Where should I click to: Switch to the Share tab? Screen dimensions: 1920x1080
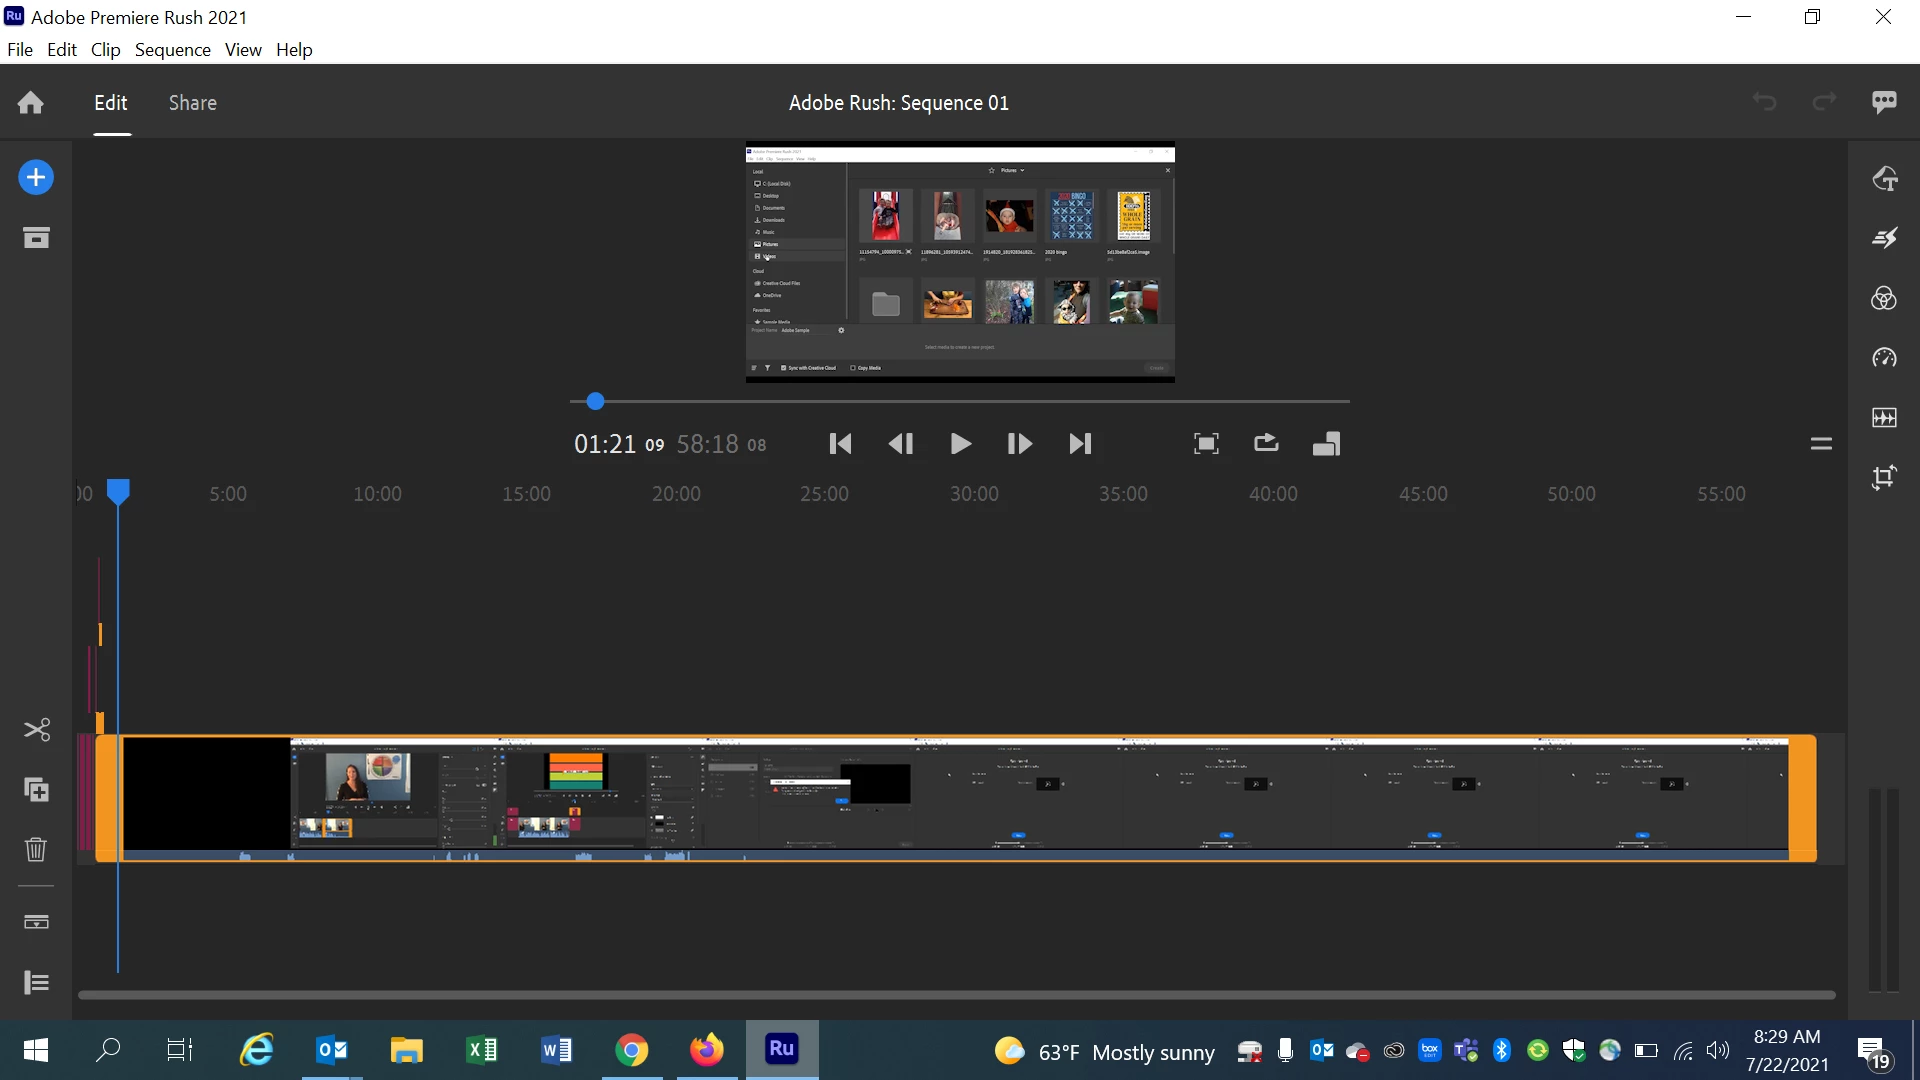[192, 103]
